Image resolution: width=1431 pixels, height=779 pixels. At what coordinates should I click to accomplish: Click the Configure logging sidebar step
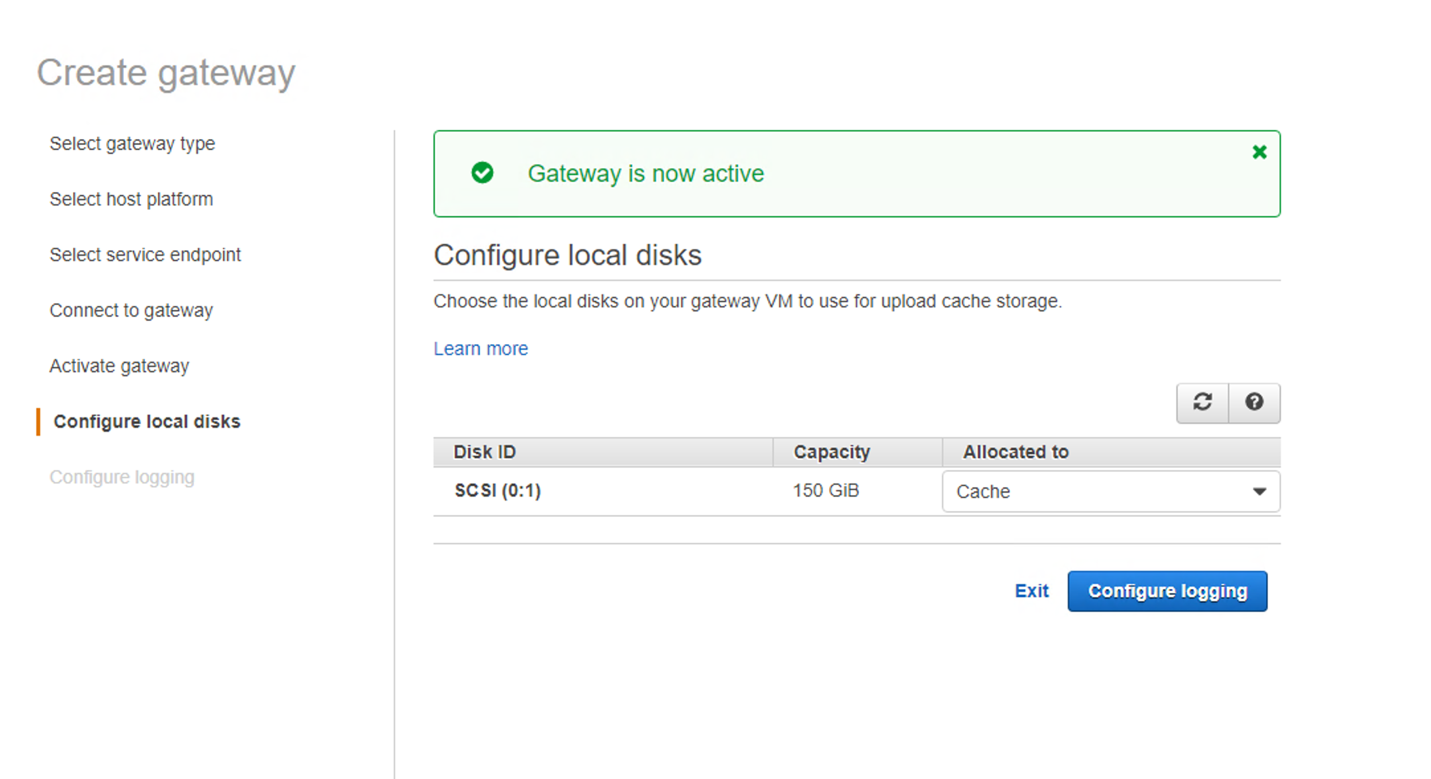tap(122, 477)
